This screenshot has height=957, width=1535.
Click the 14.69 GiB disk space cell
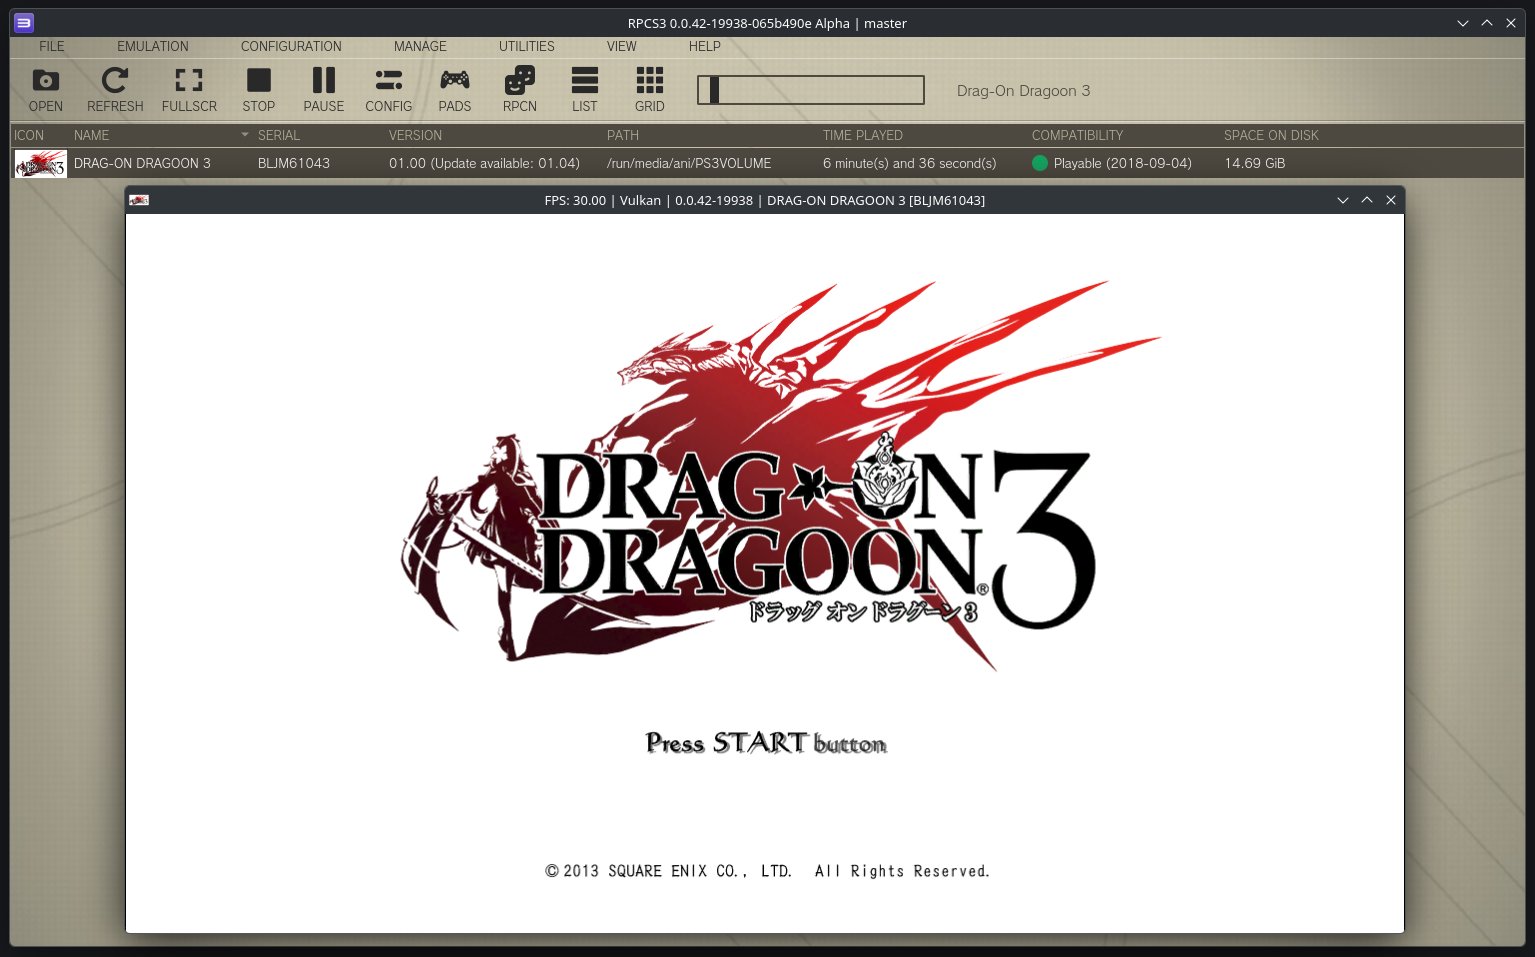(x=1255, y=163)
